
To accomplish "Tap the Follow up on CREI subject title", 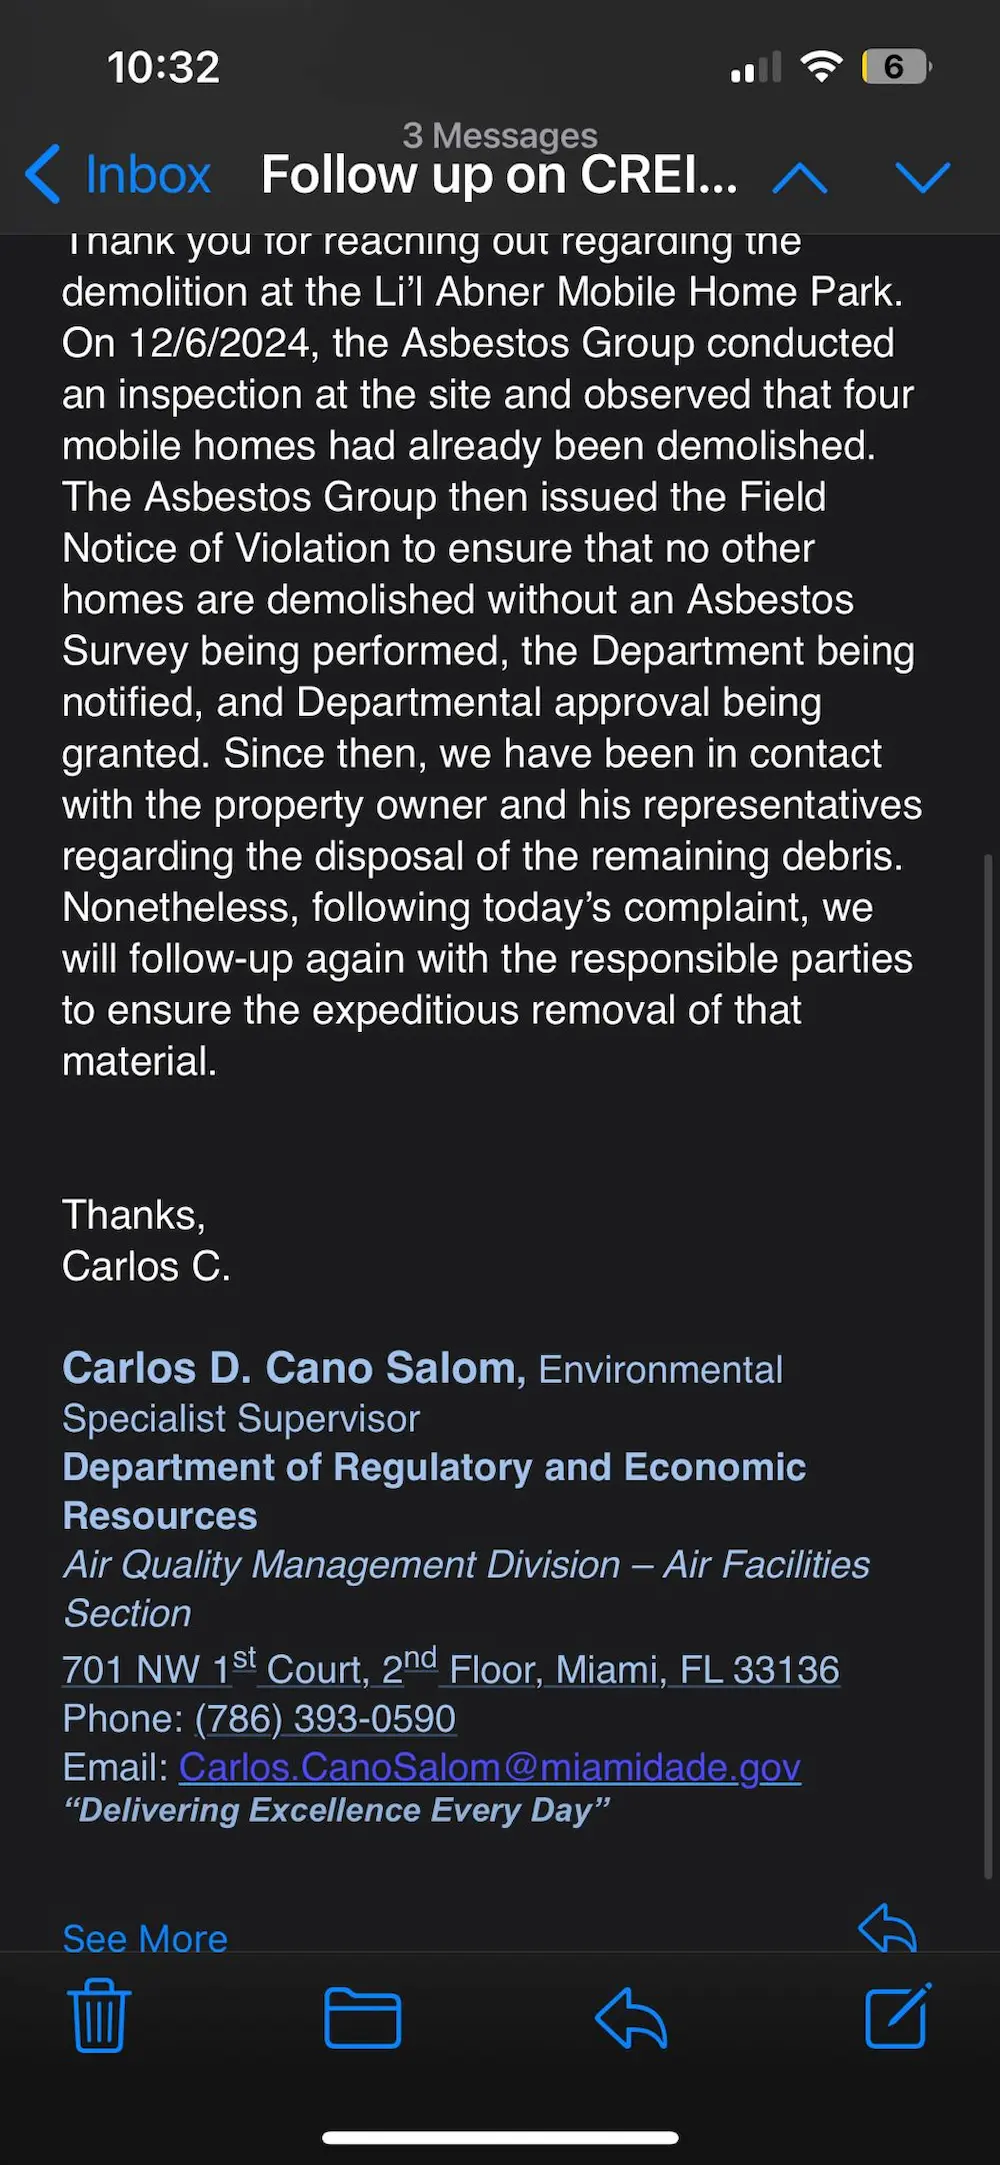I will click(499, 175).
